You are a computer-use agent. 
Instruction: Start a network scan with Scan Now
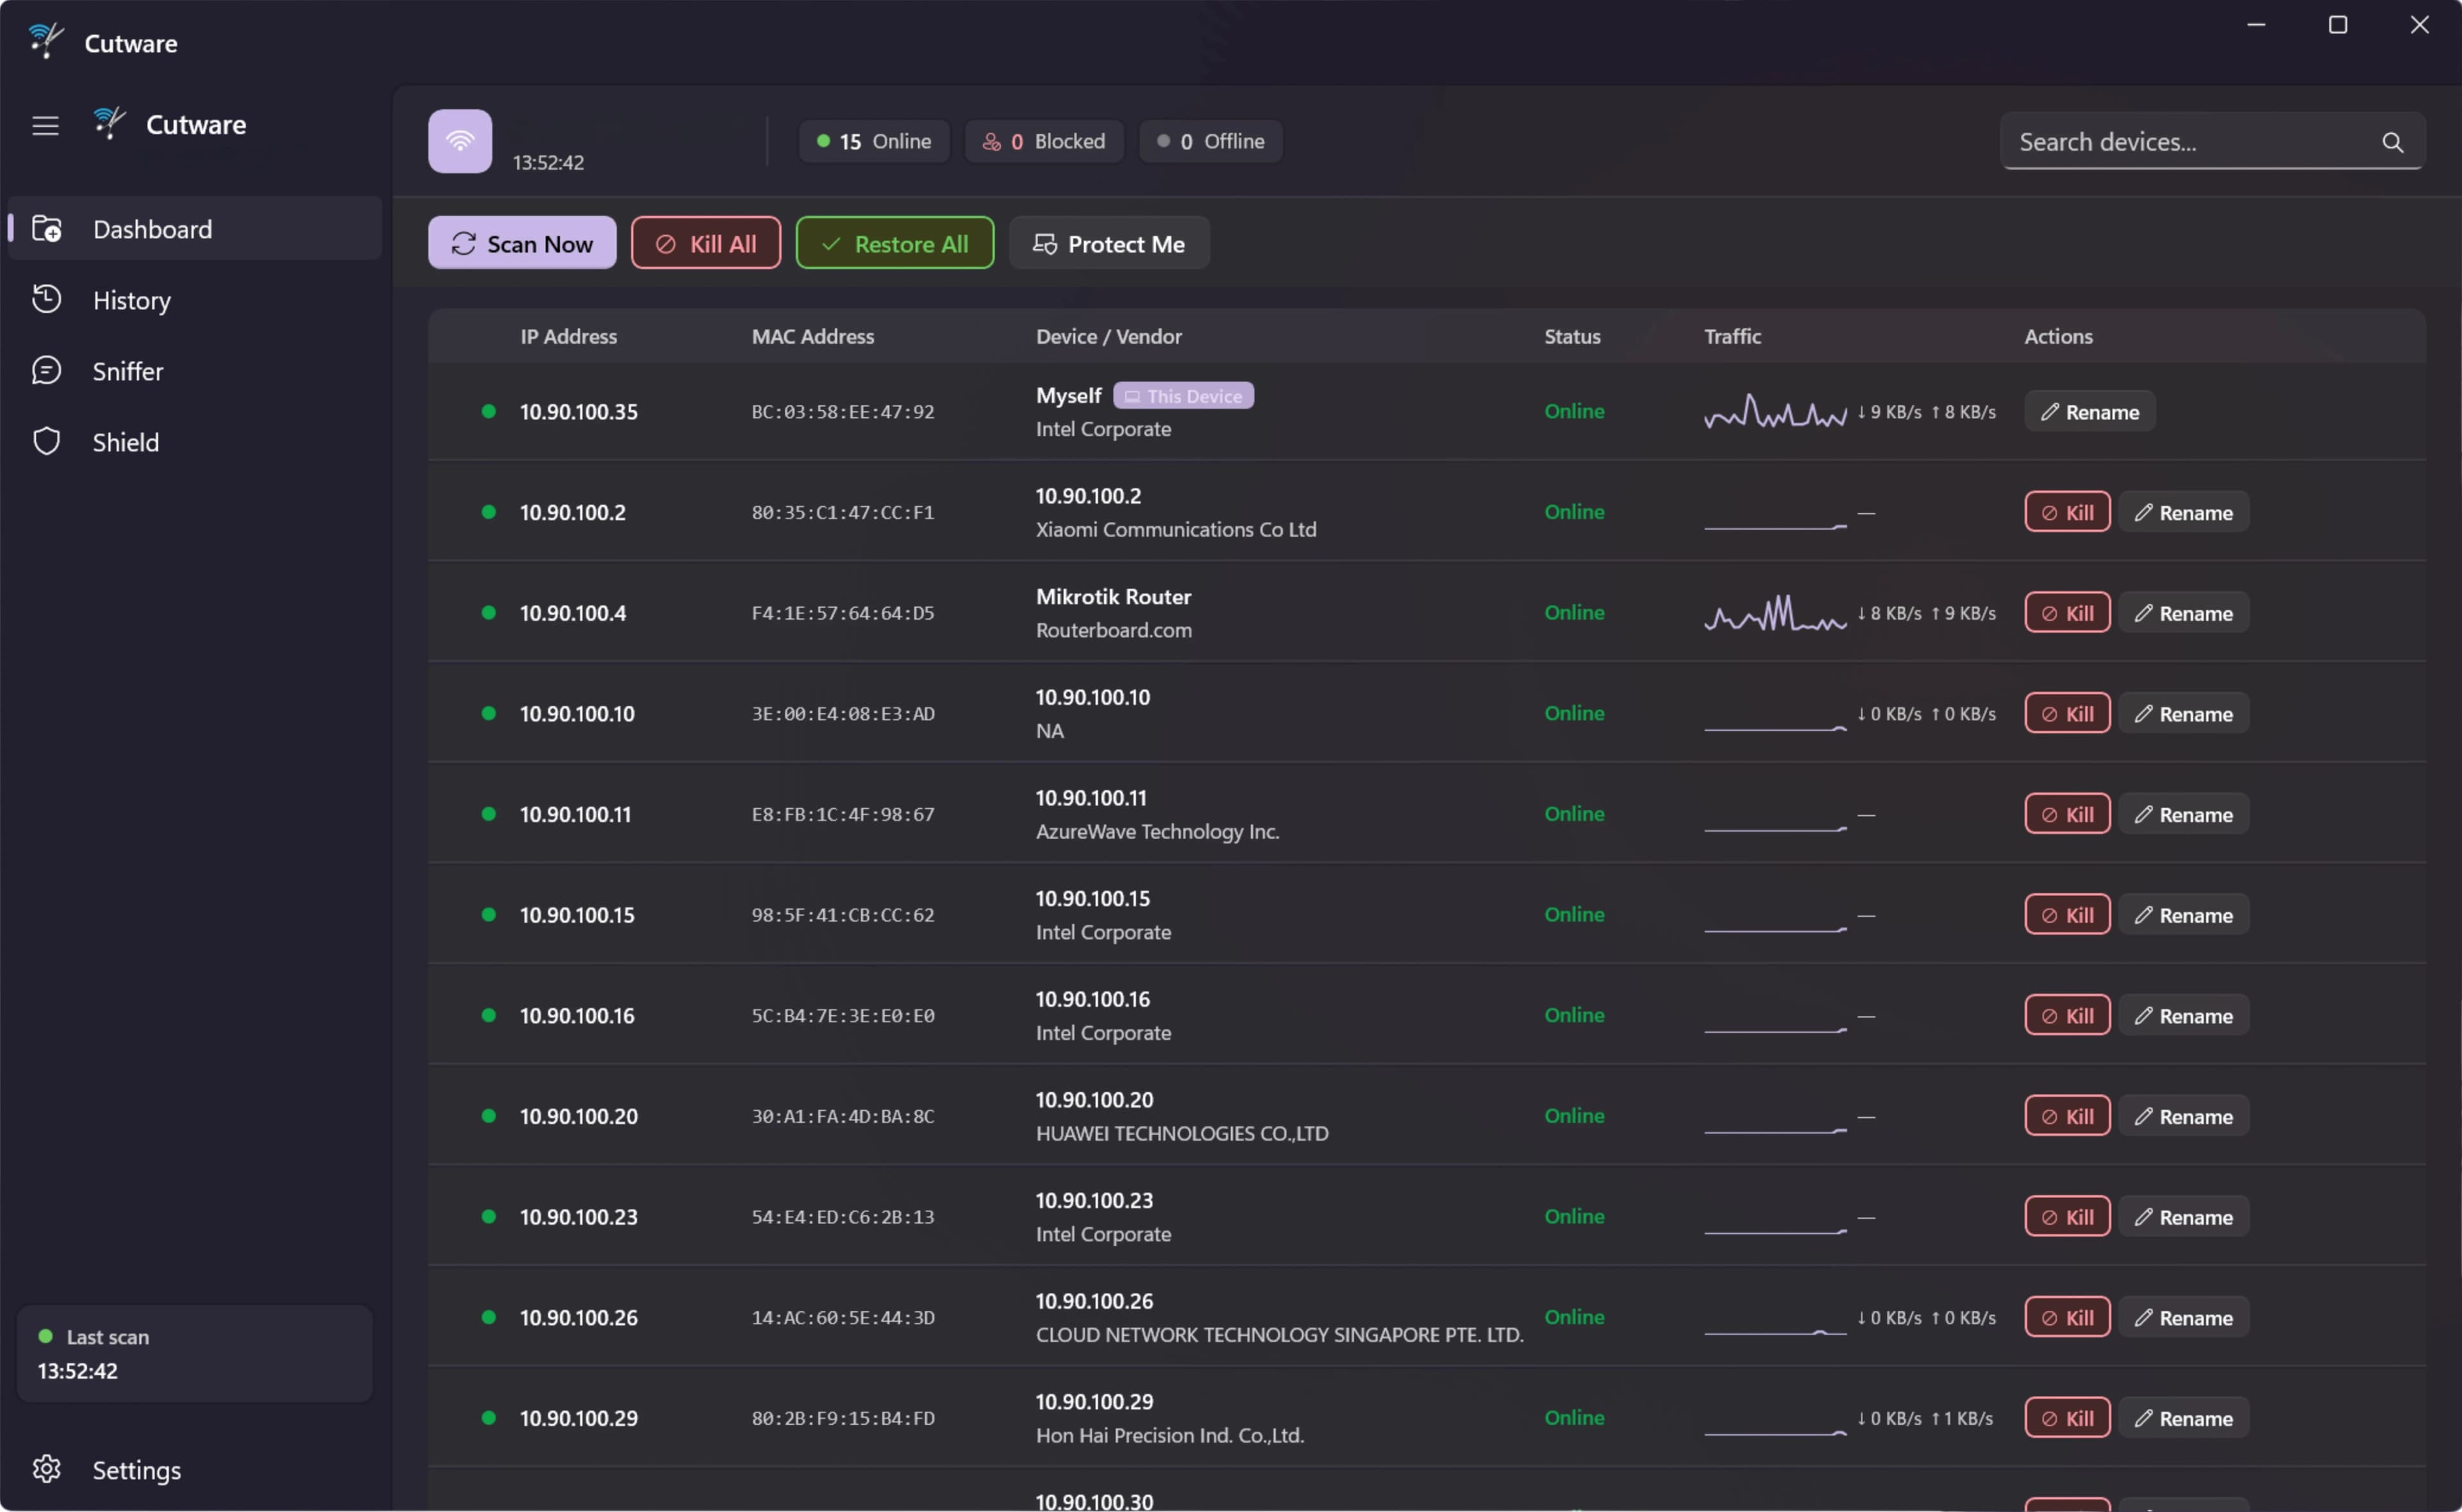point(522,243)
